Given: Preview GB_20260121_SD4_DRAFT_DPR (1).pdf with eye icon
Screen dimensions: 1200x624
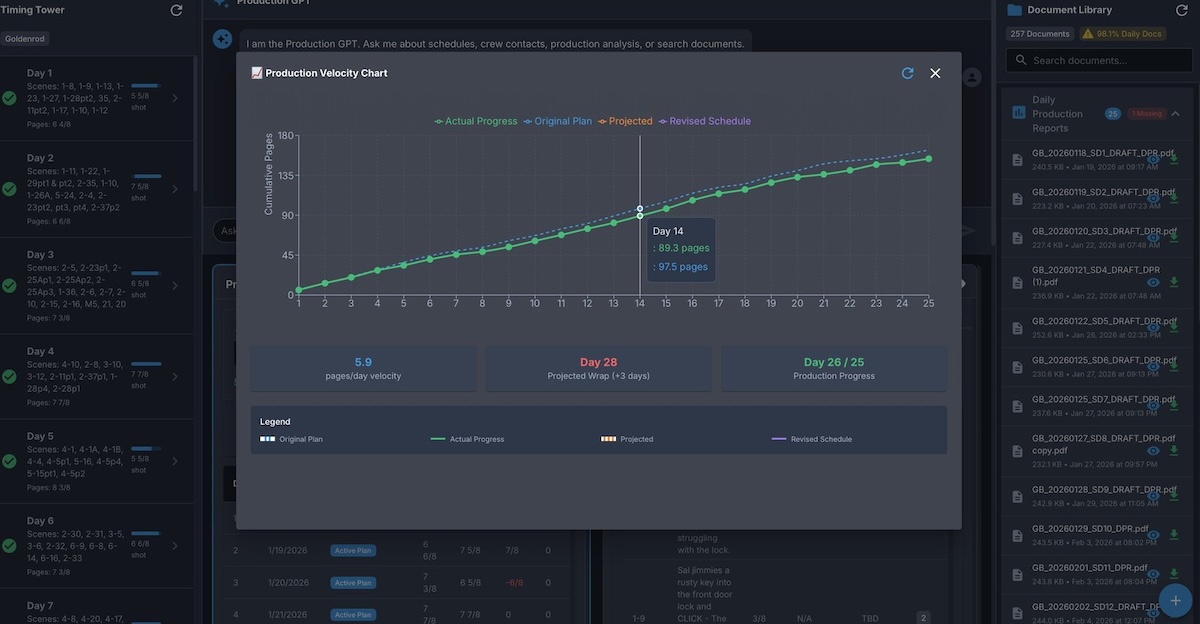Looking at the screenshot, I should (x=1153, y=283).
